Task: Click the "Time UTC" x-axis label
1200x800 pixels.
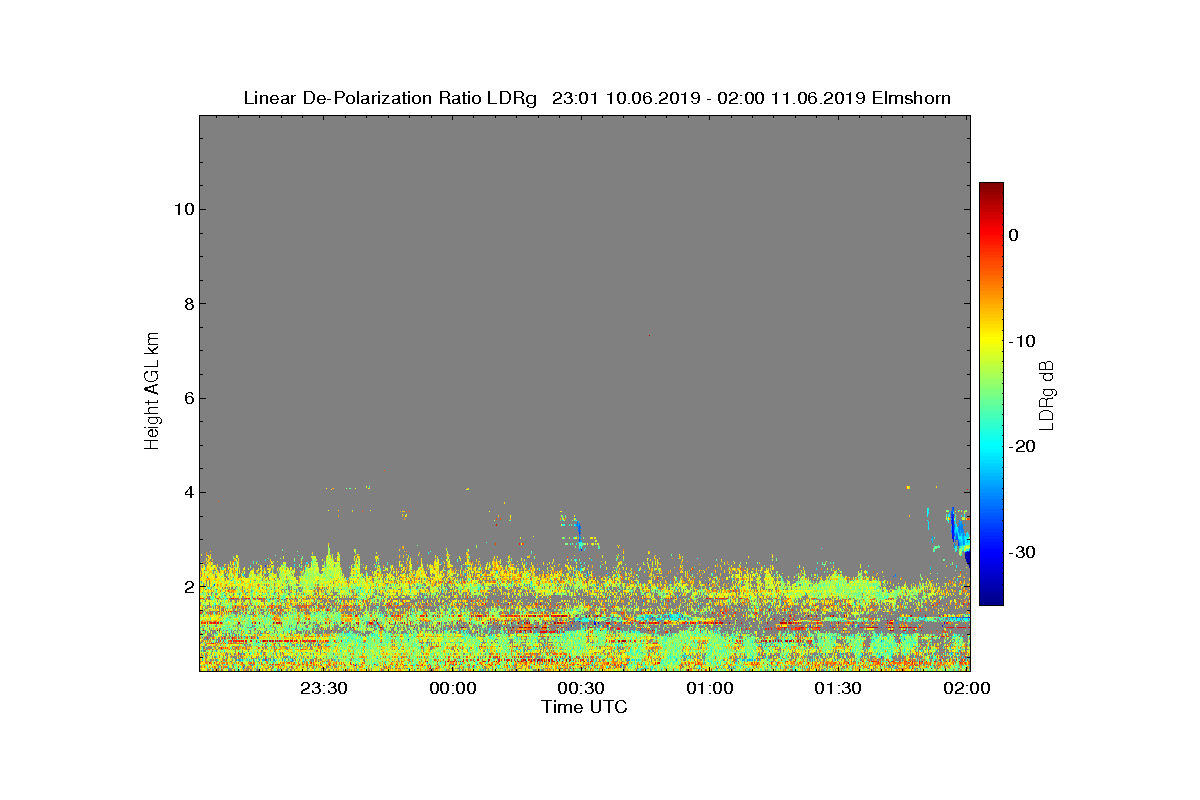Action: tap(585, 707)
